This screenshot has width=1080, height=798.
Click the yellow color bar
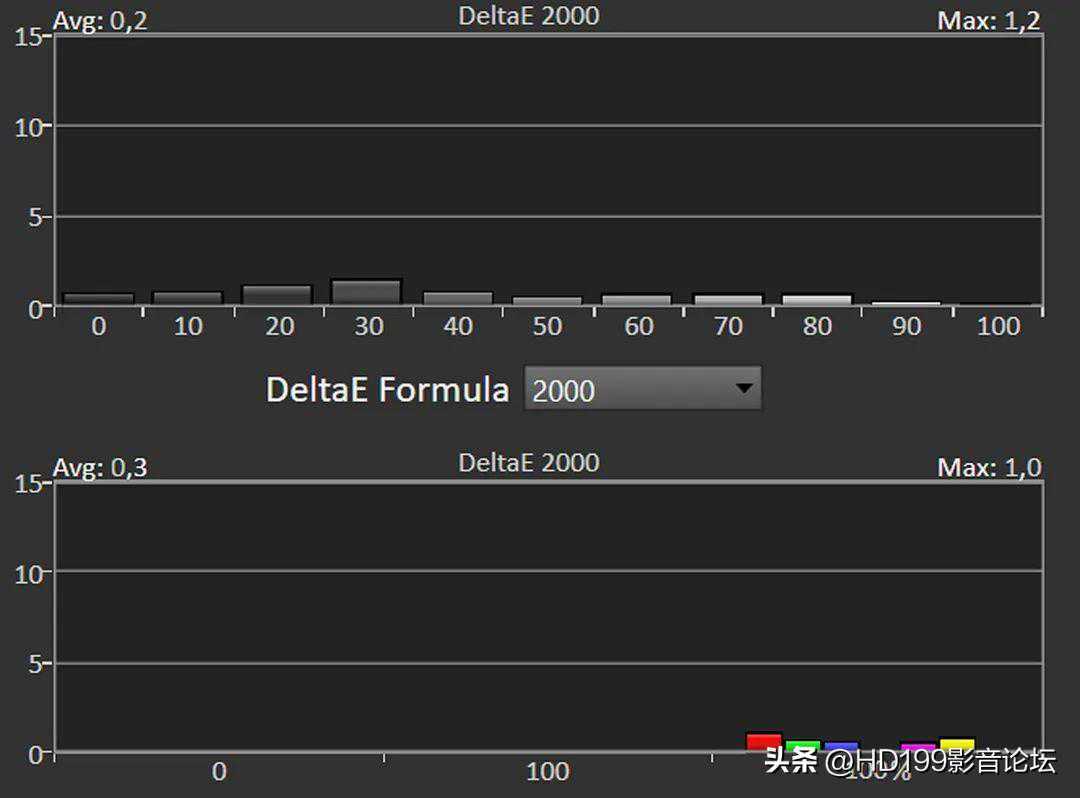pos(957,746)
